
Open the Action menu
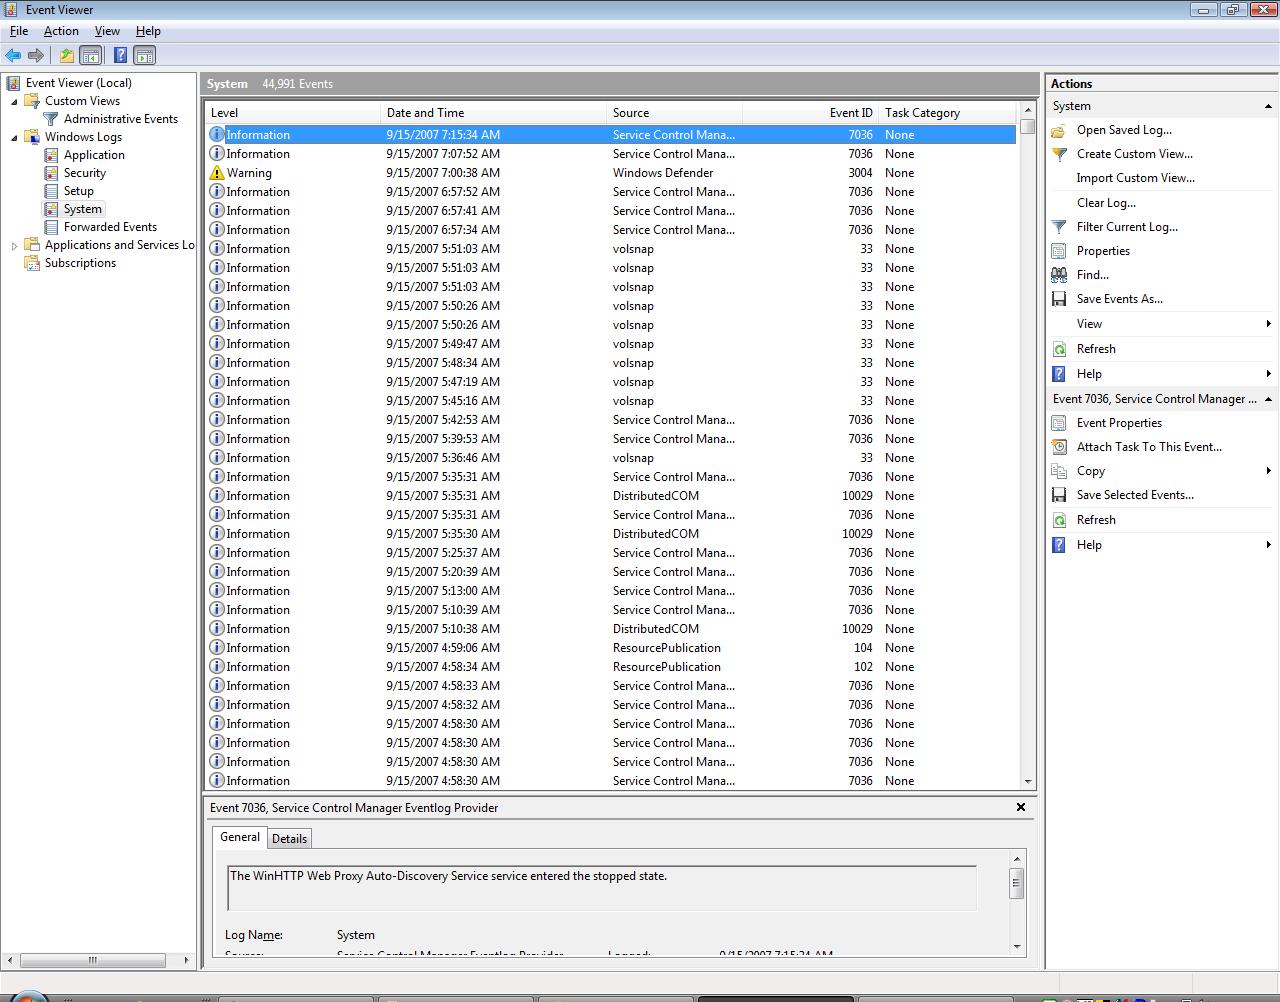[x=61, y=31]
